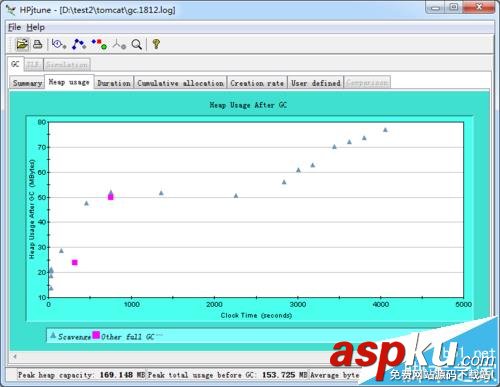
Task: Open the Cumulative allocation tab
Action: coord(180,83)
